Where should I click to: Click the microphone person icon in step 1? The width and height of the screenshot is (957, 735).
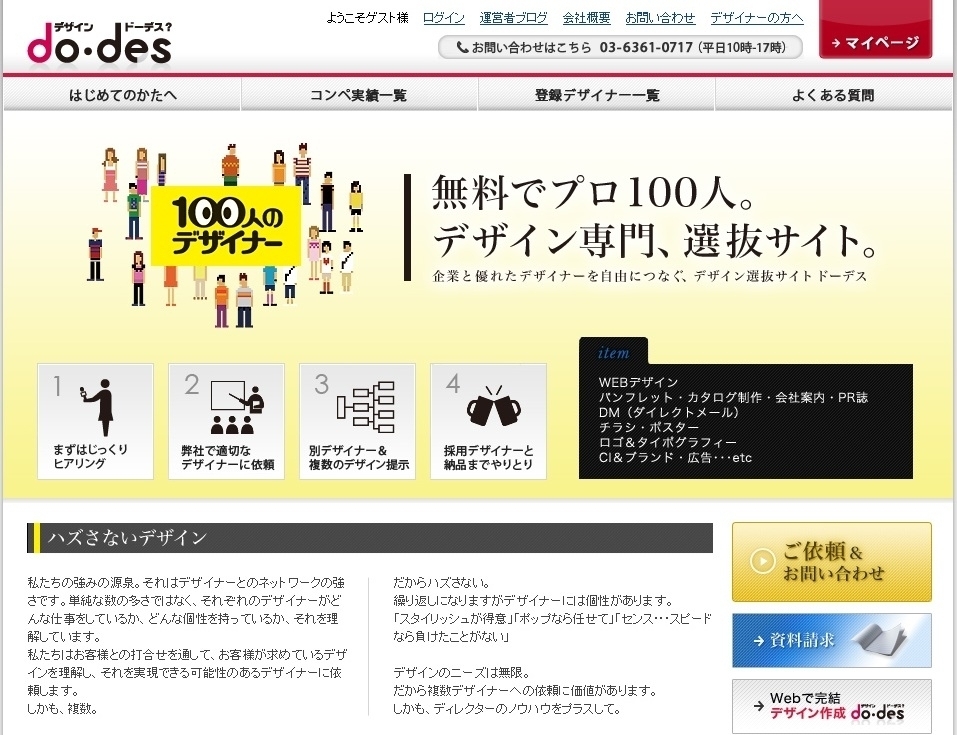[x=99, y=407]
